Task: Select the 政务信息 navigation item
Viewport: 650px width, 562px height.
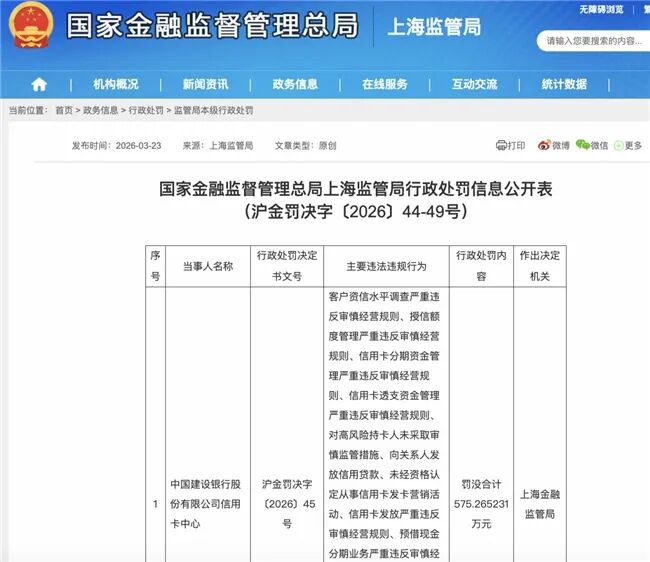Action: tap(295, 84)
